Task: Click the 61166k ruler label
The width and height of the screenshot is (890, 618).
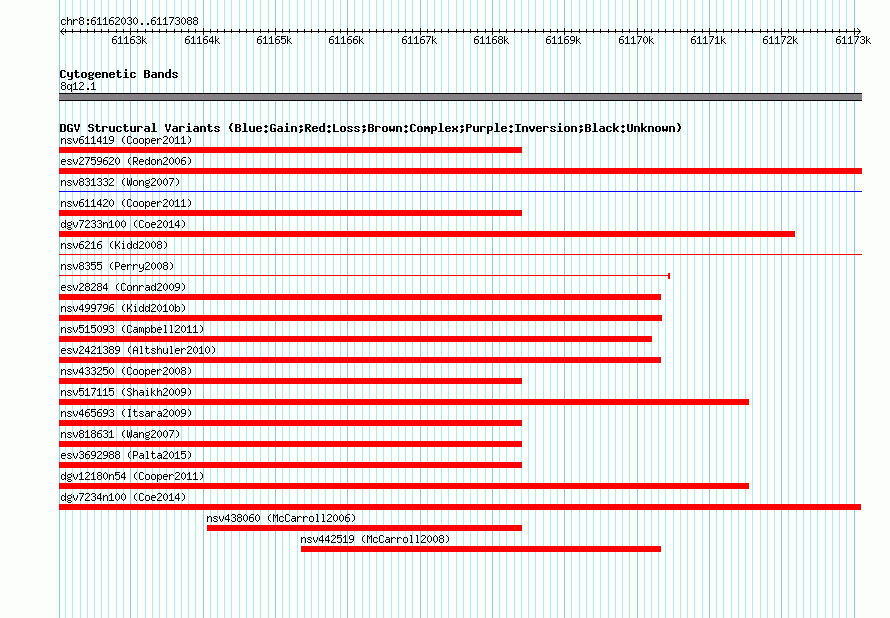Action: pos(346,40)
